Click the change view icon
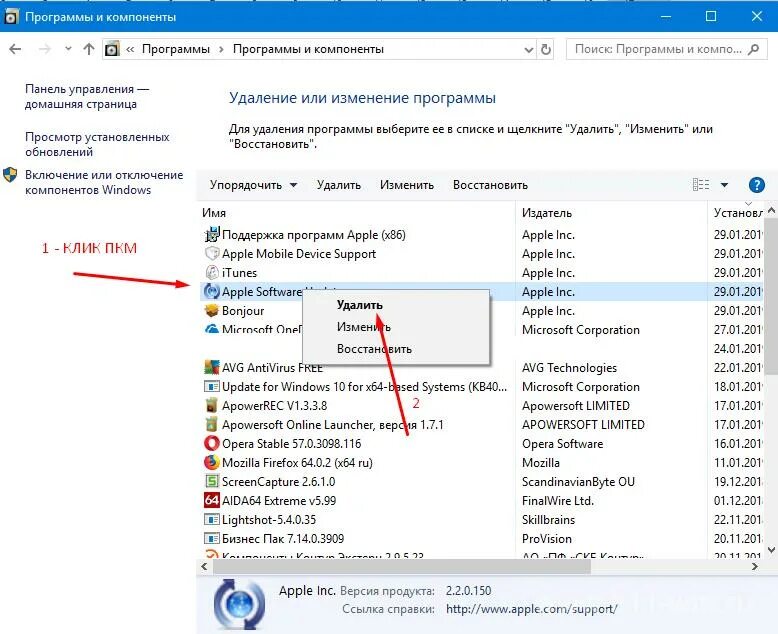Screen dimensions: 778x634 [x=701, y=185]
